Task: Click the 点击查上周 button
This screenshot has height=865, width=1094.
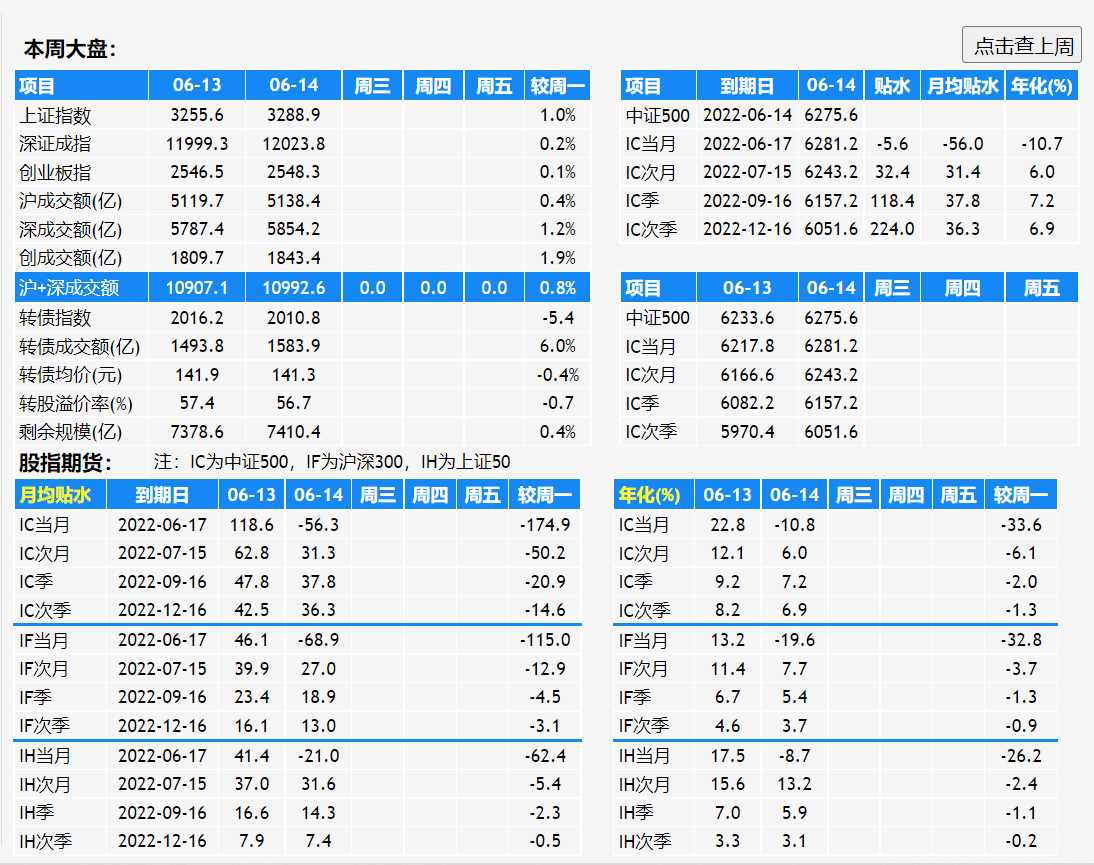Action: (x=1022, y=45)
